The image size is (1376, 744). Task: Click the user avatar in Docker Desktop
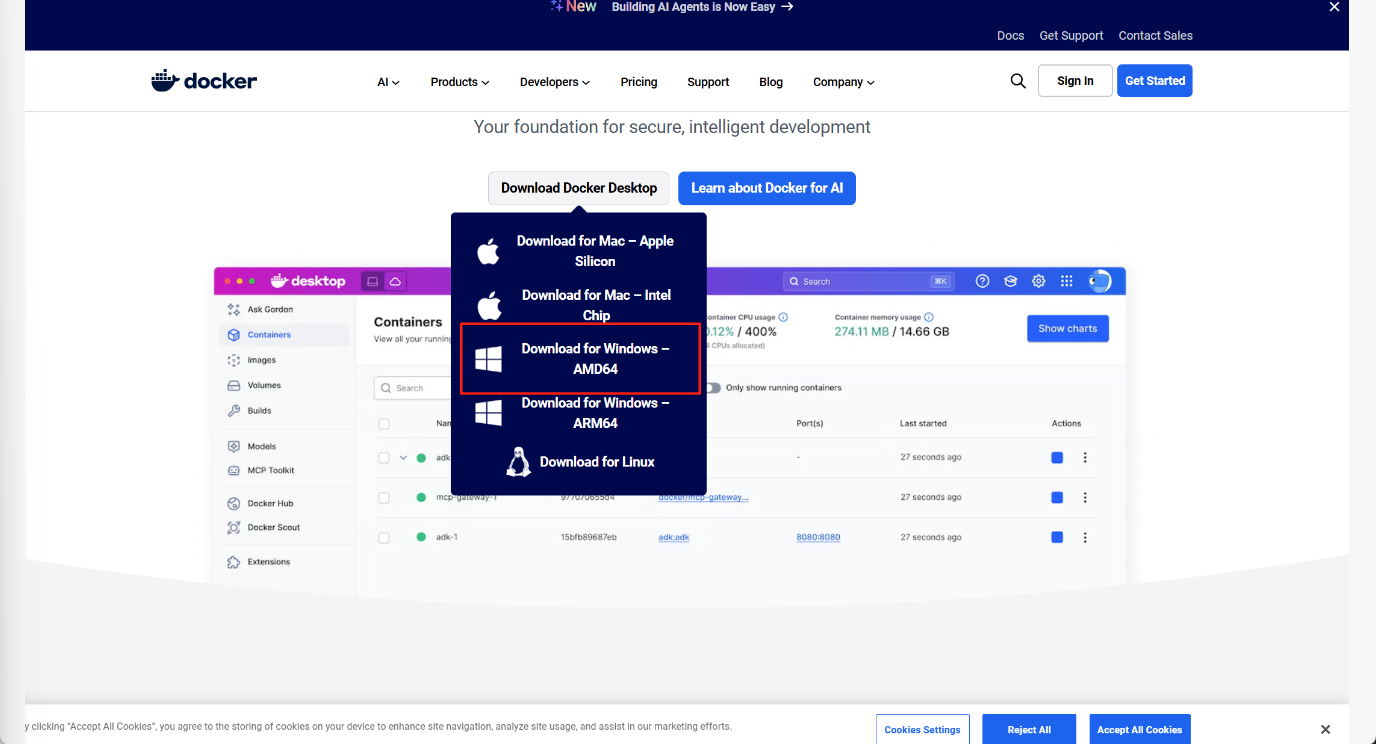1099,281
